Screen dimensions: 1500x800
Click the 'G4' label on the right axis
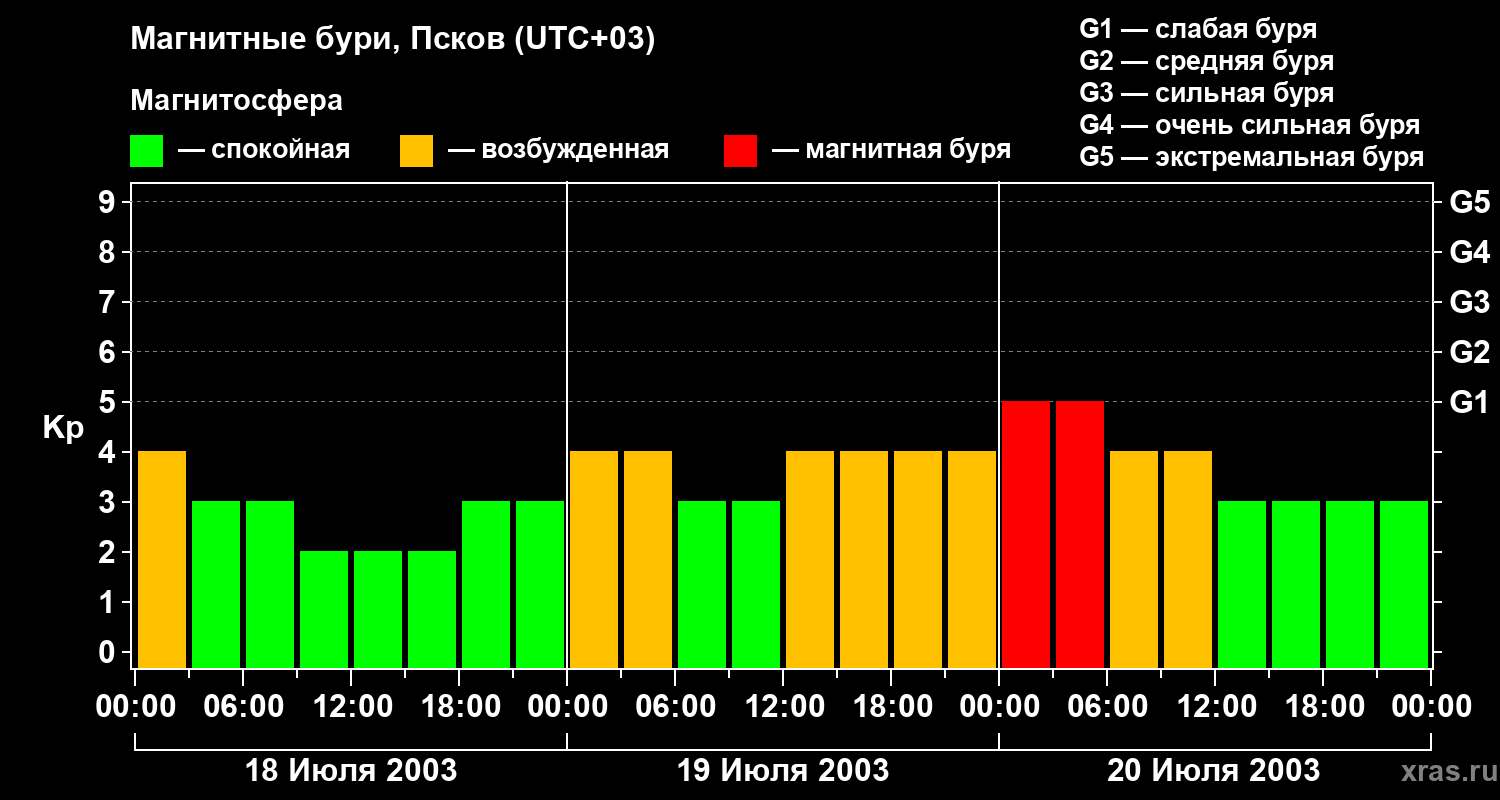coord(1470,252)
